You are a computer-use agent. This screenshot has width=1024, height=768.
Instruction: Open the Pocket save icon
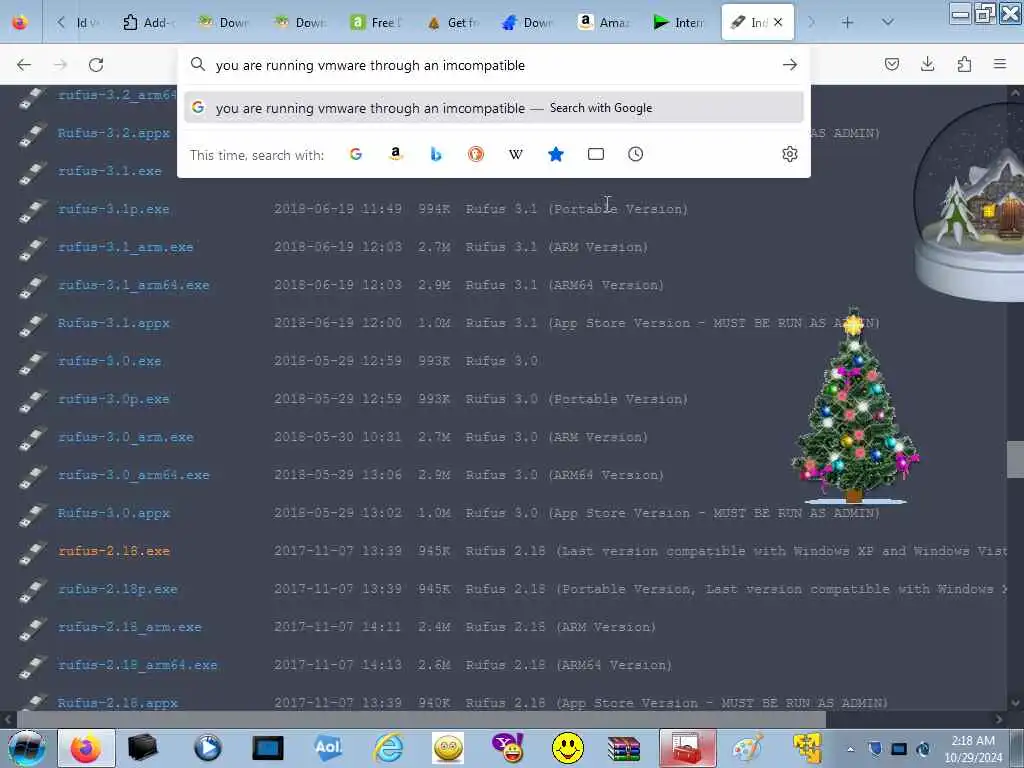[x=891, y=64]
